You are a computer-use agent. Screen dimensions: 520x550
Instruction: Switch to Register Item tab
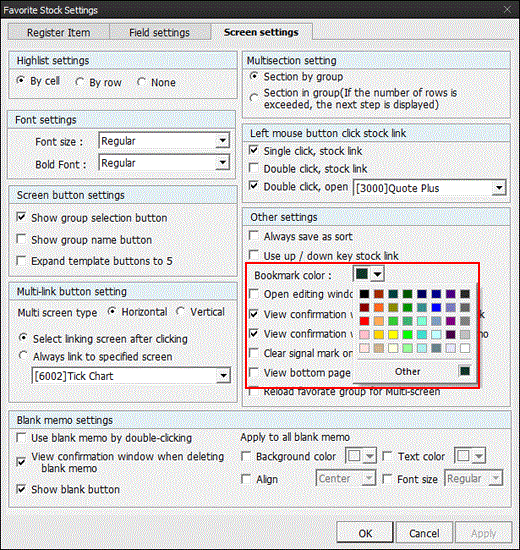(x=58, y=33)
